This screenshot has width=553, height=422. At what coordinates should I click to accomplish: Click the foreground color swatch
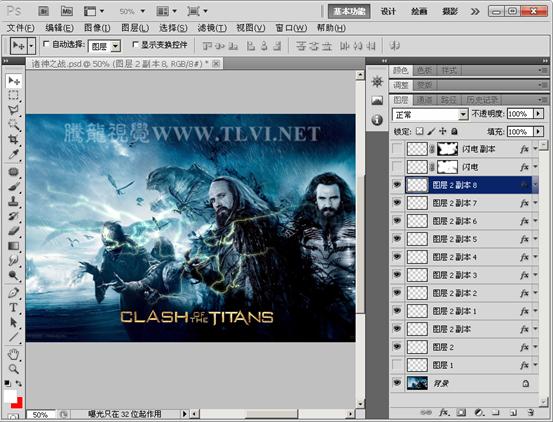click(x=10, y=396)
